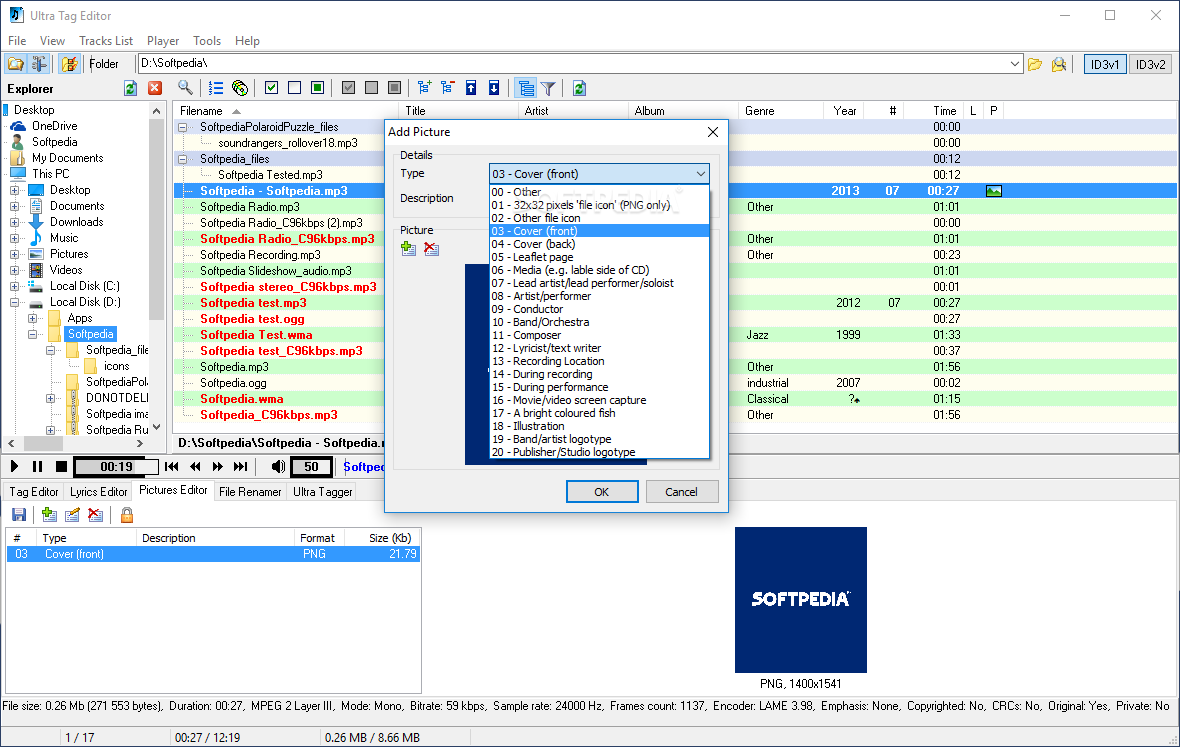
Task: Click the expand all tree icon with green plus
Action: pyautogui.click(x=424, y=88)
